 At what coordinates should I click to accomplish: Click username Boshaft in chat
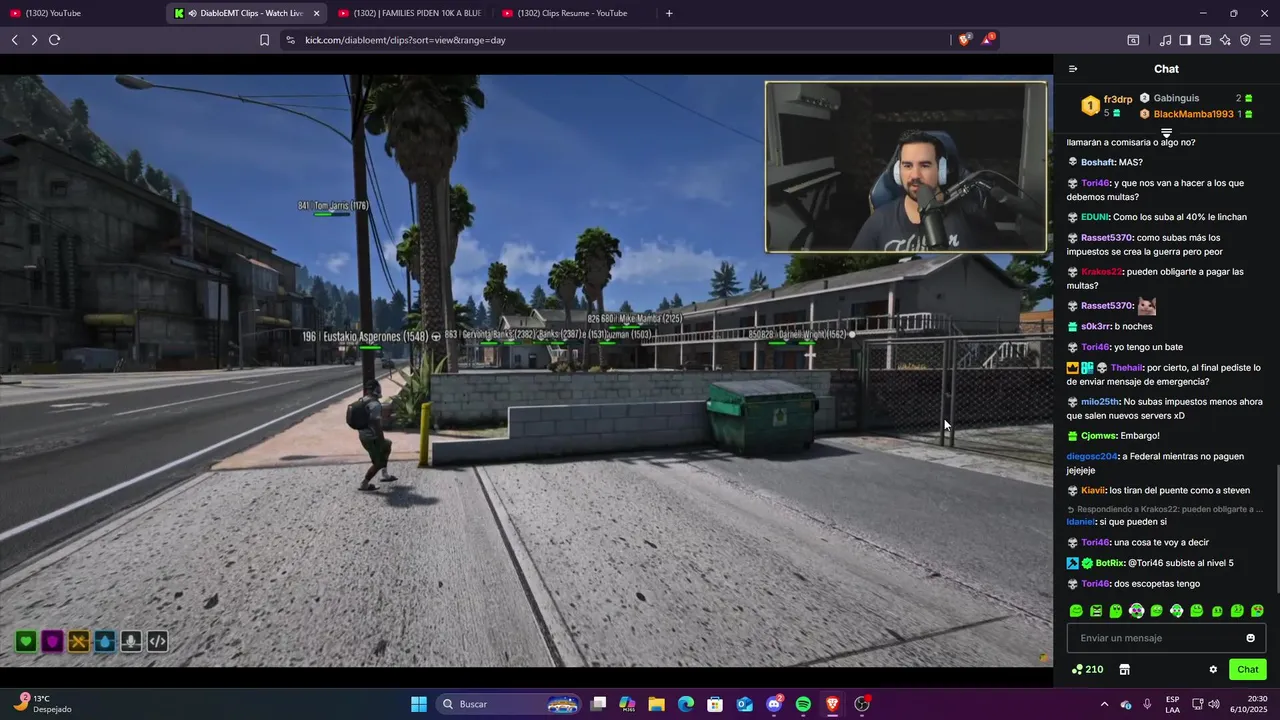click(x=1097, y=162)
